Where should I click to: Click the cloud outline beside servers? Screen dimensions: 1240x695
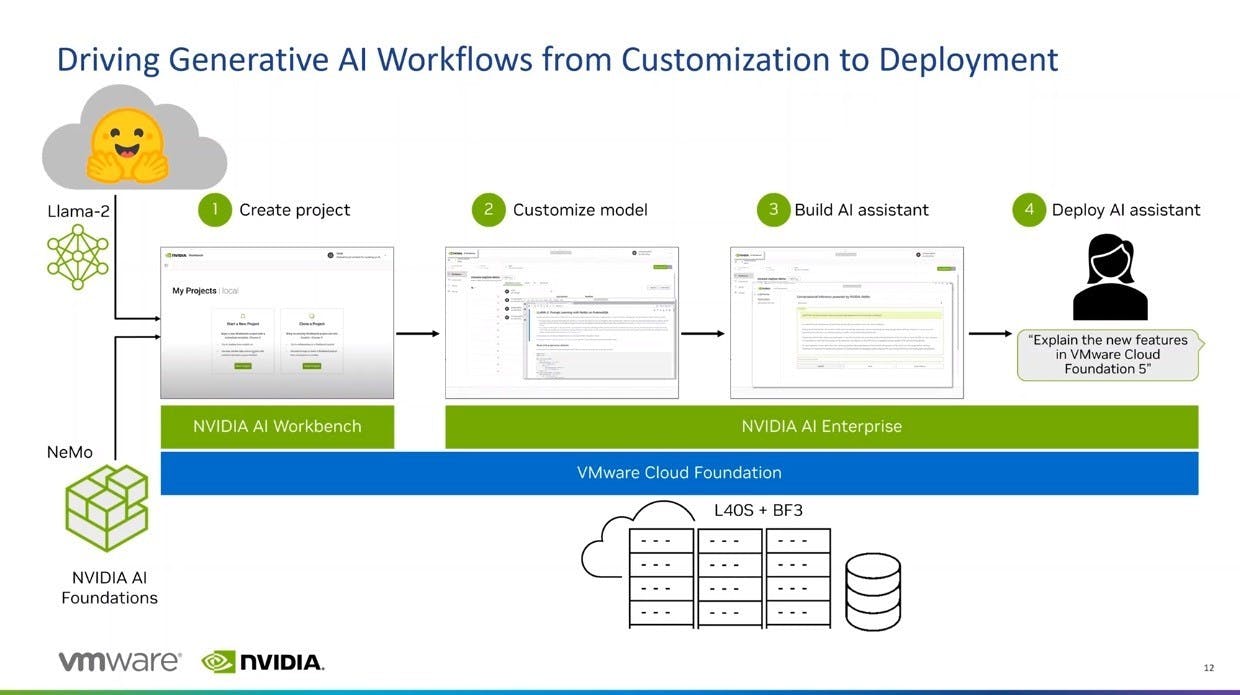pos(607,549)
